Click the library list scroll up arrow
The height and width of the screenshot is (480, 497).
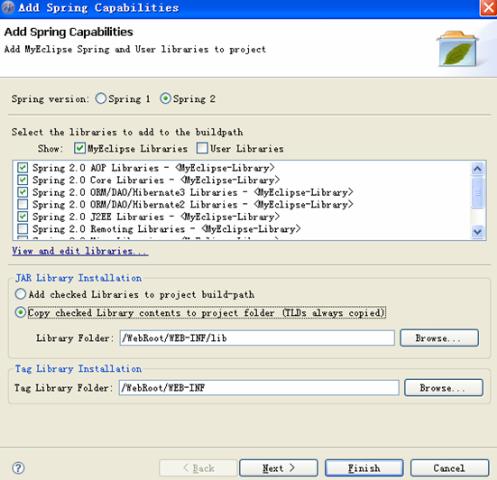point(478,169)
